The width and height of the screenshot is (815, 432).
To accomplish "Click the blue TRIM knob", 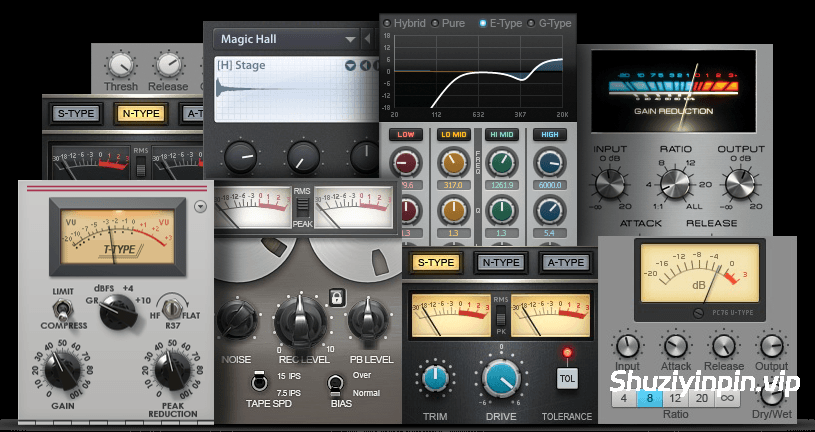I will point(436,377).
